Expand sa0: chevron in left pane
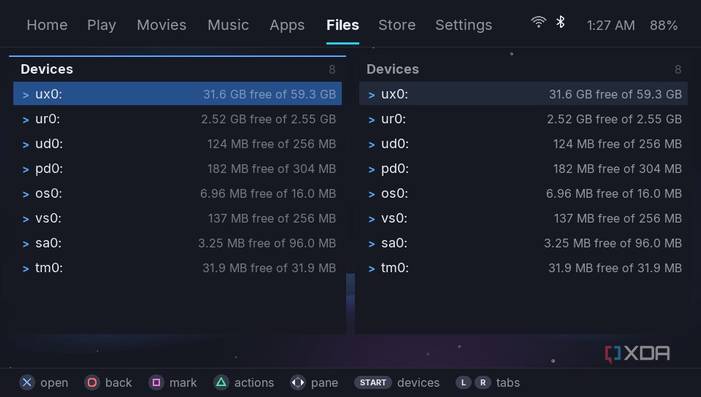Image resolution: width=701 pixels, height=397 pixels. tap(26, 244)
